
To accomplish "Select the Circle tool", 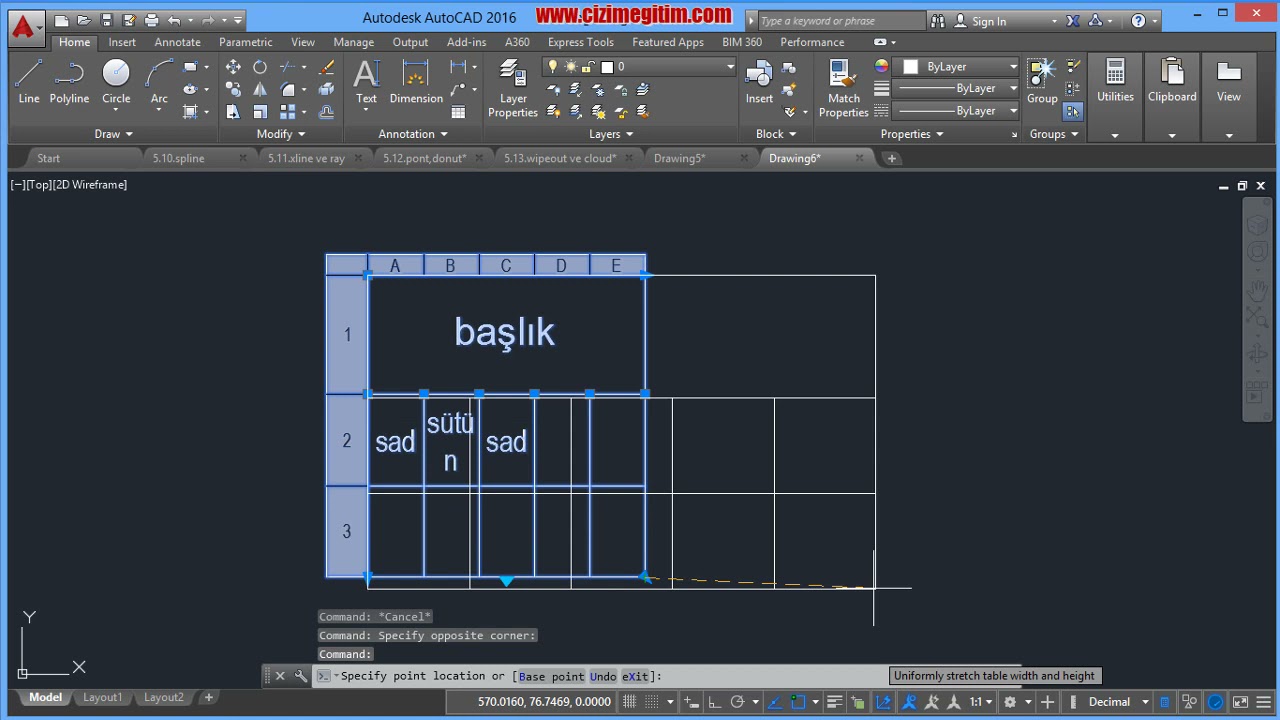I will (x=116, y=81).
